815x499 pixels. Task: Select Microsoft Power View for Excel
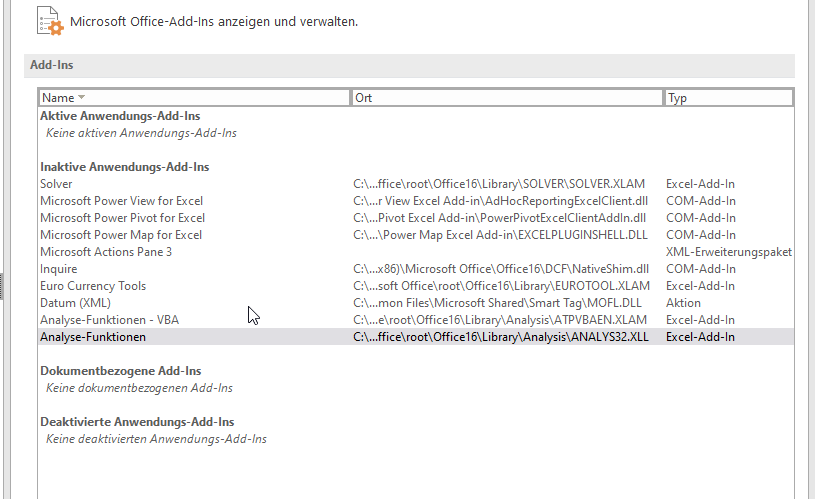tap(416, 201)
